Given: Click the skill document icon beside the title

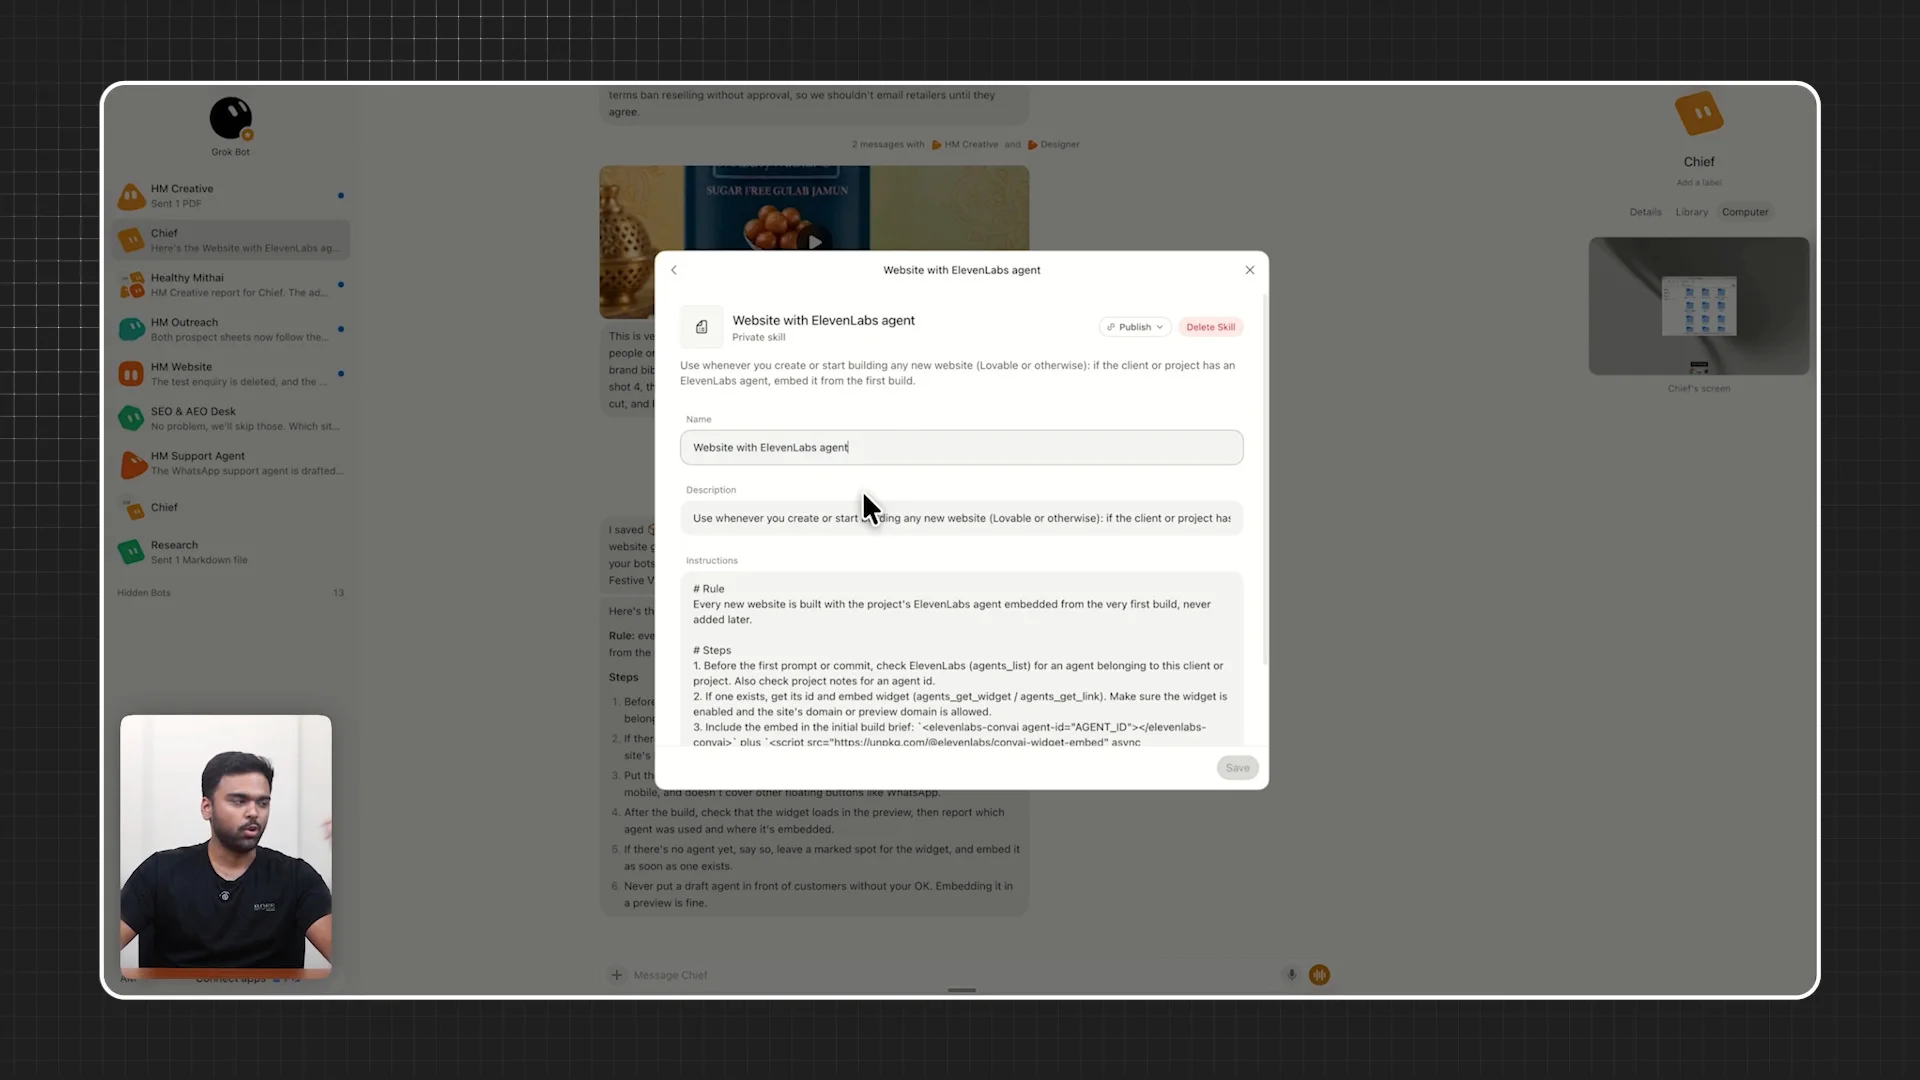Looking at the screenshot, I should pyautogui.click(x=702, y=327).
